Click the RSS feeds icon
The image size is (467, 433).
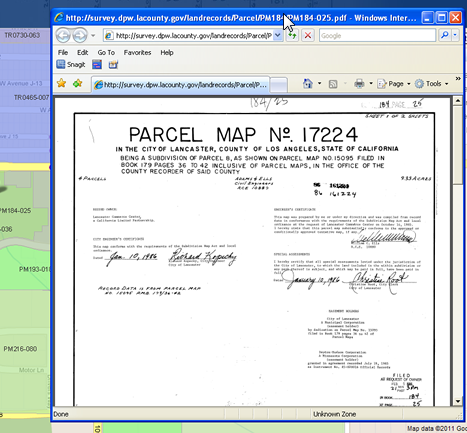pos(333,84)
